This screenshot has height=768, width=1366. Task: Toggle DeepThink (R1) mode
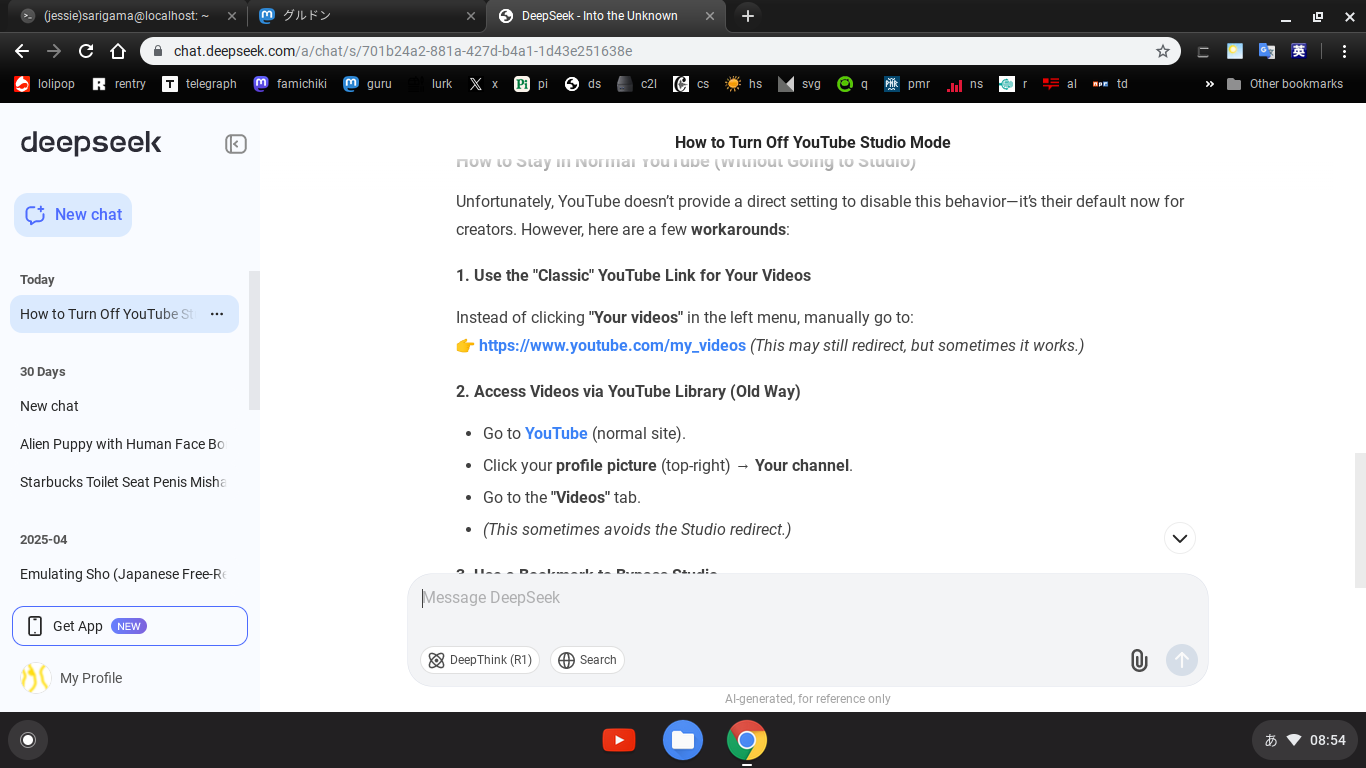point(480,660)
